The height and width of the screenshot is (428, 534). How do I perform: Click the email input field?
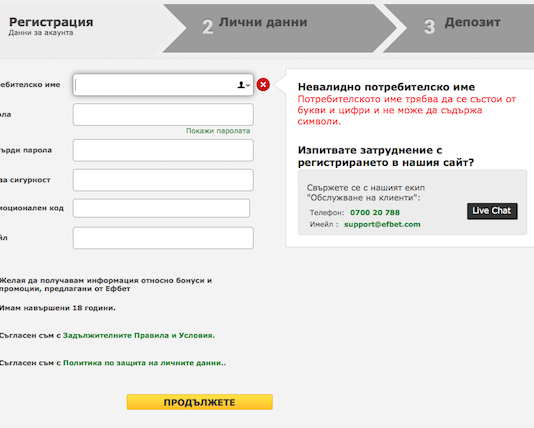tap(163, 238)
